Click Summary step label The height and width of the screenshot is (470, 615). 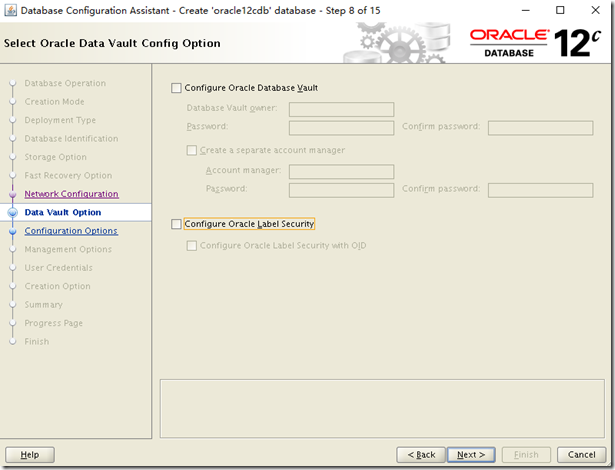(x=44, y=304)
